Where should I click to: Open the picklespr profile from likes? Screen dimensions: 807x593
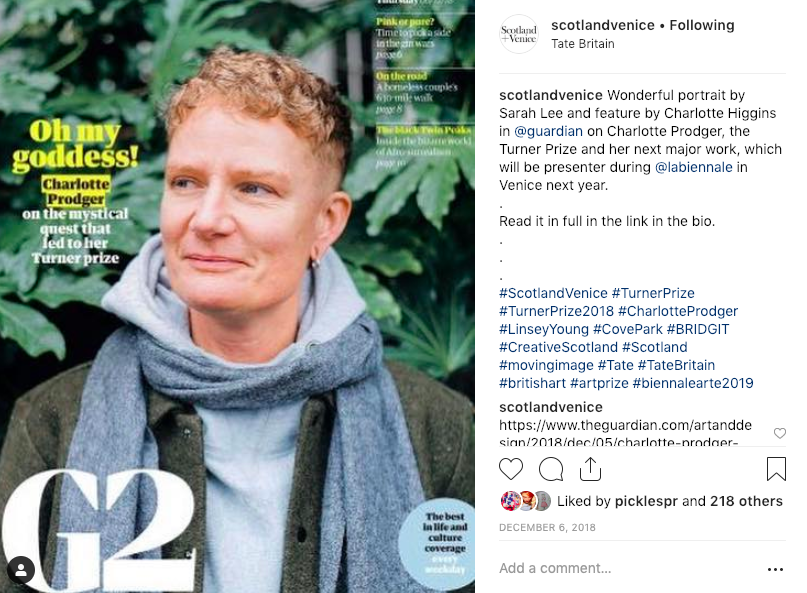click(646, 501)
